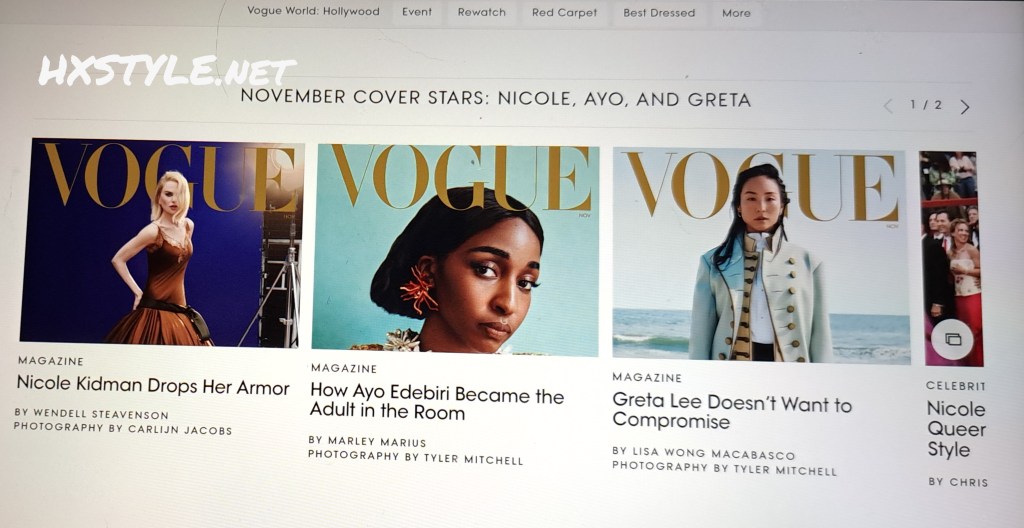The image size is (1024, 528).
Task: Open gallery icon on red carpet photo
Action: [952, 339]
